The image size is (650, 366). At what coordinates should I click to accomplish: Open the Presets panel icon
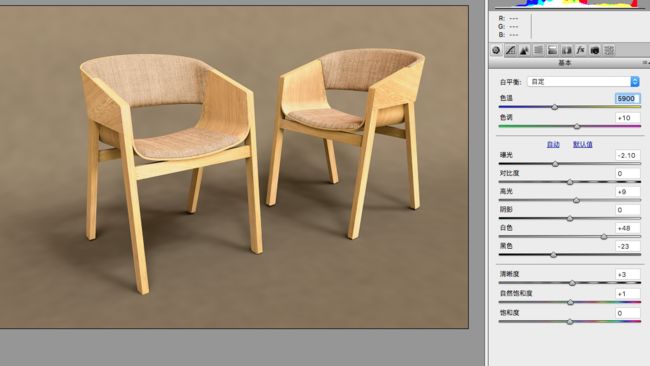[609, 51]
